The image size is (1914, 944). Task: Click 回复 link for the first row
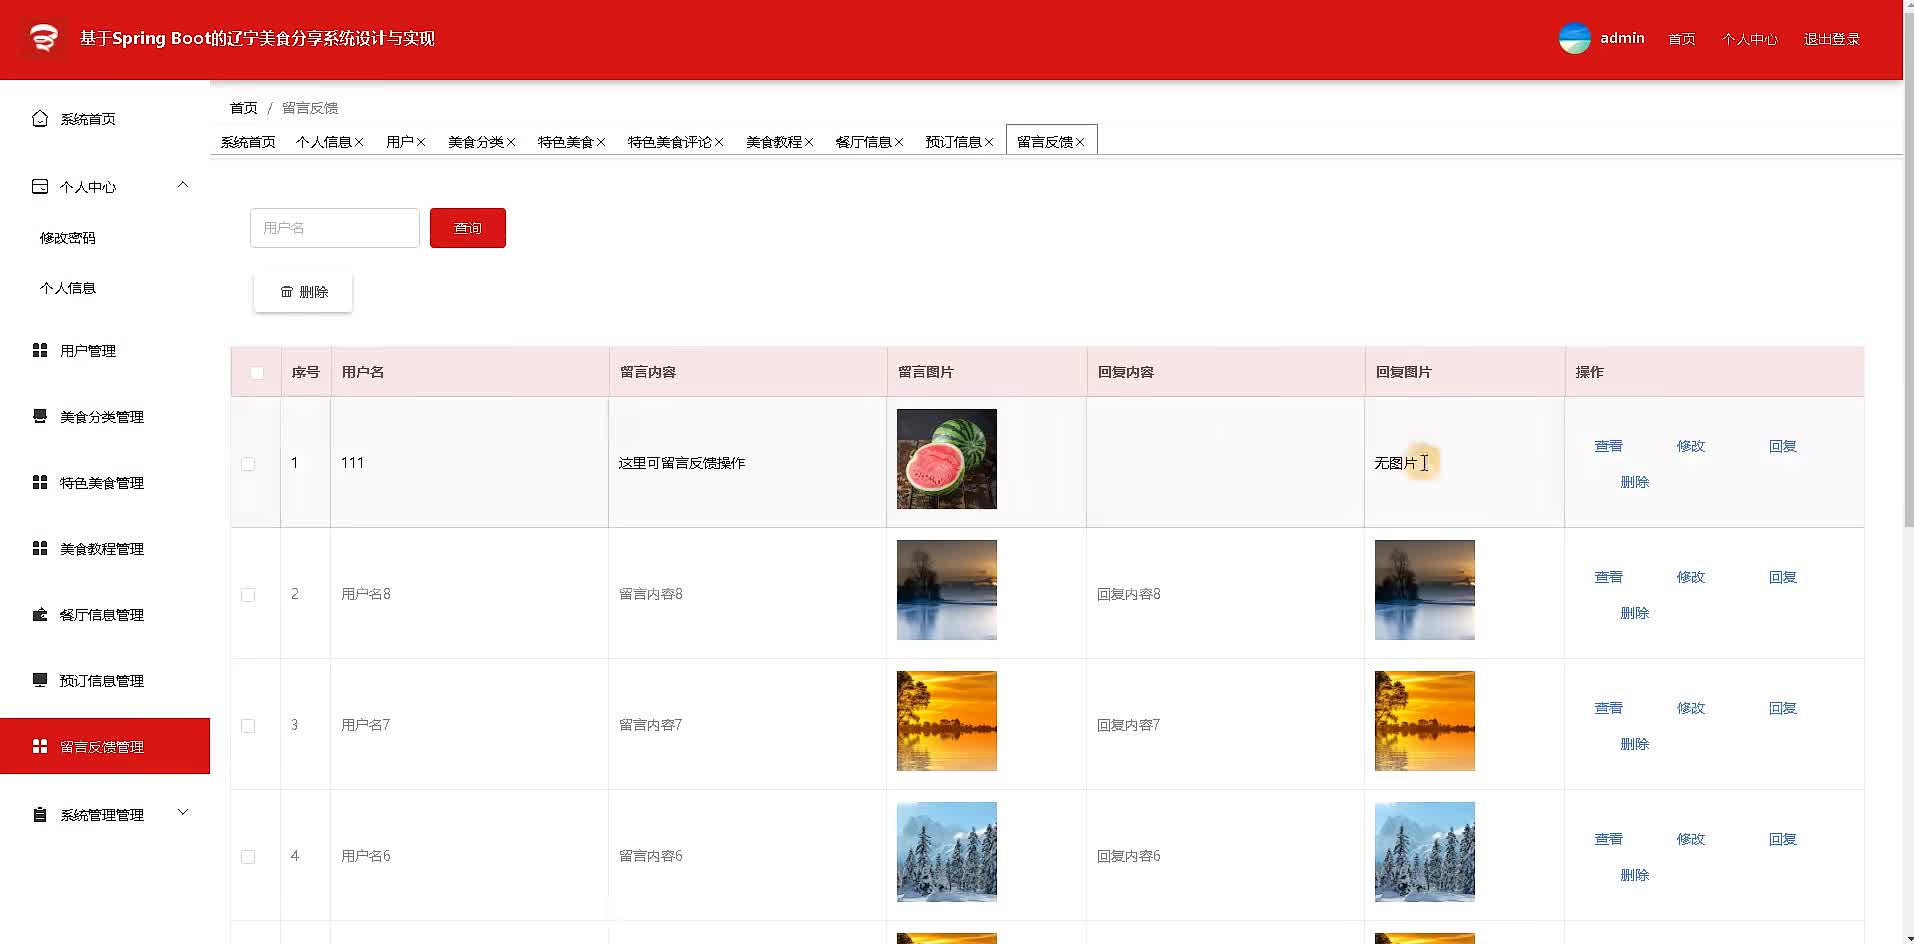(1783, 446)
